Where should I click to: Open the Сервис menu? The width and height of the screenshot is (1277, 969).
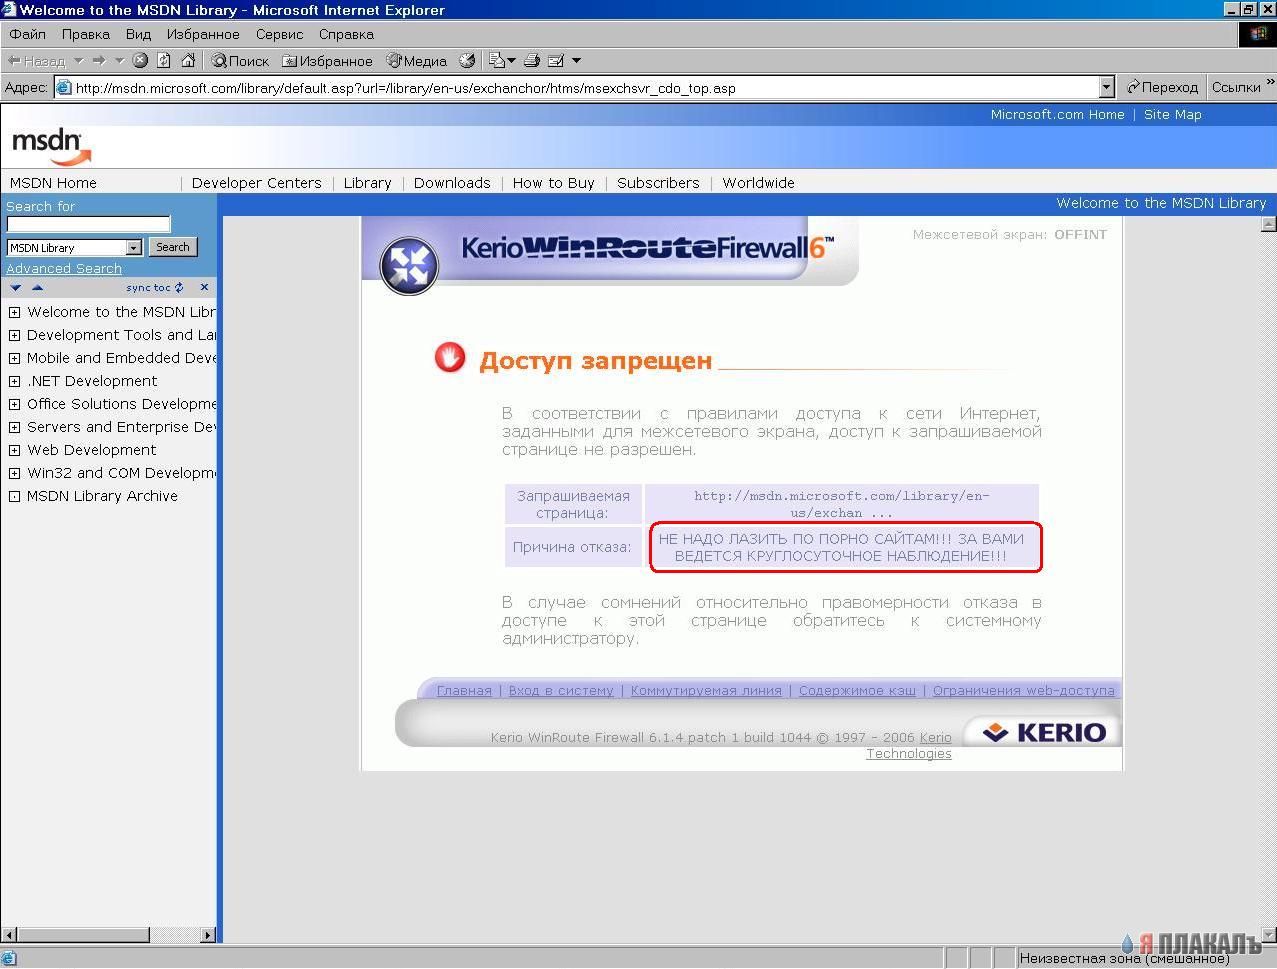pyautogui.click(x=279, y=34)
